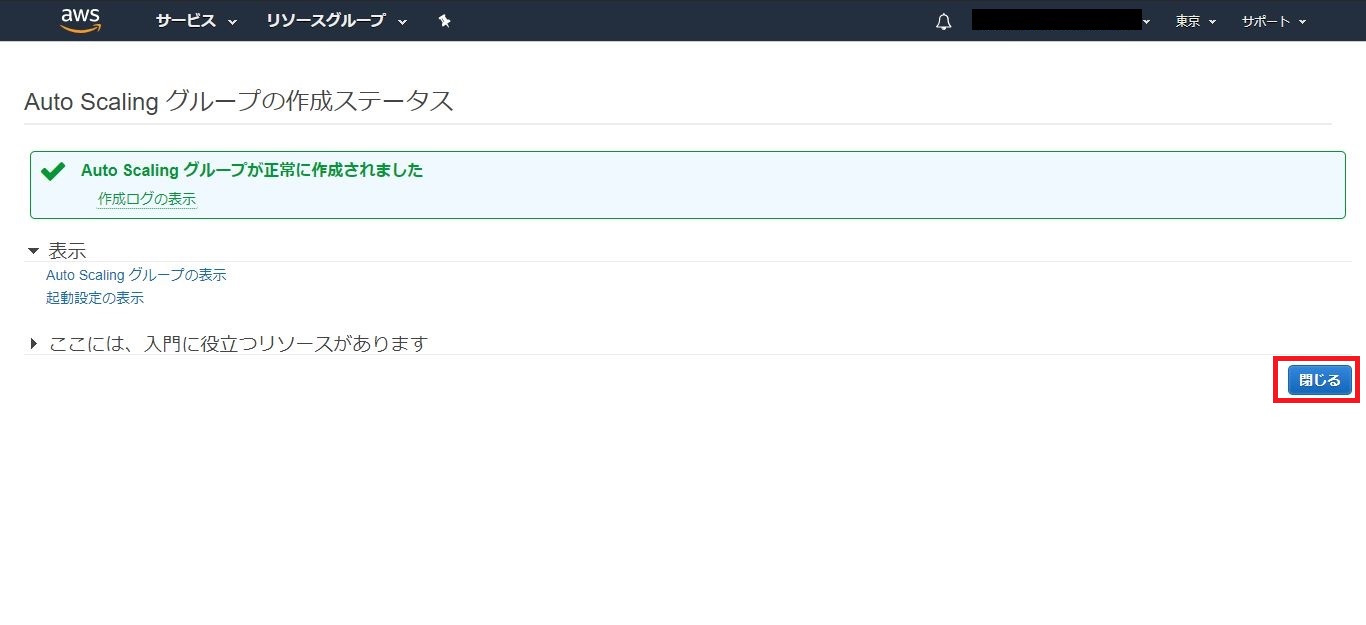Open the リソースグループ menu
Image resolution: width=1366 pixels, height=625 pixels.
tap(326, 21)
